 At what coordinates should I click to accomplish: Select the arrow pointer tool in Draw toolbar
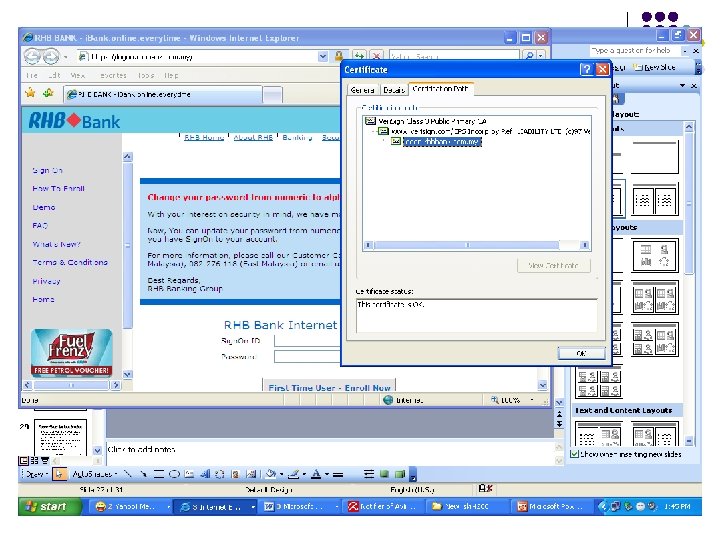point(59,474)
